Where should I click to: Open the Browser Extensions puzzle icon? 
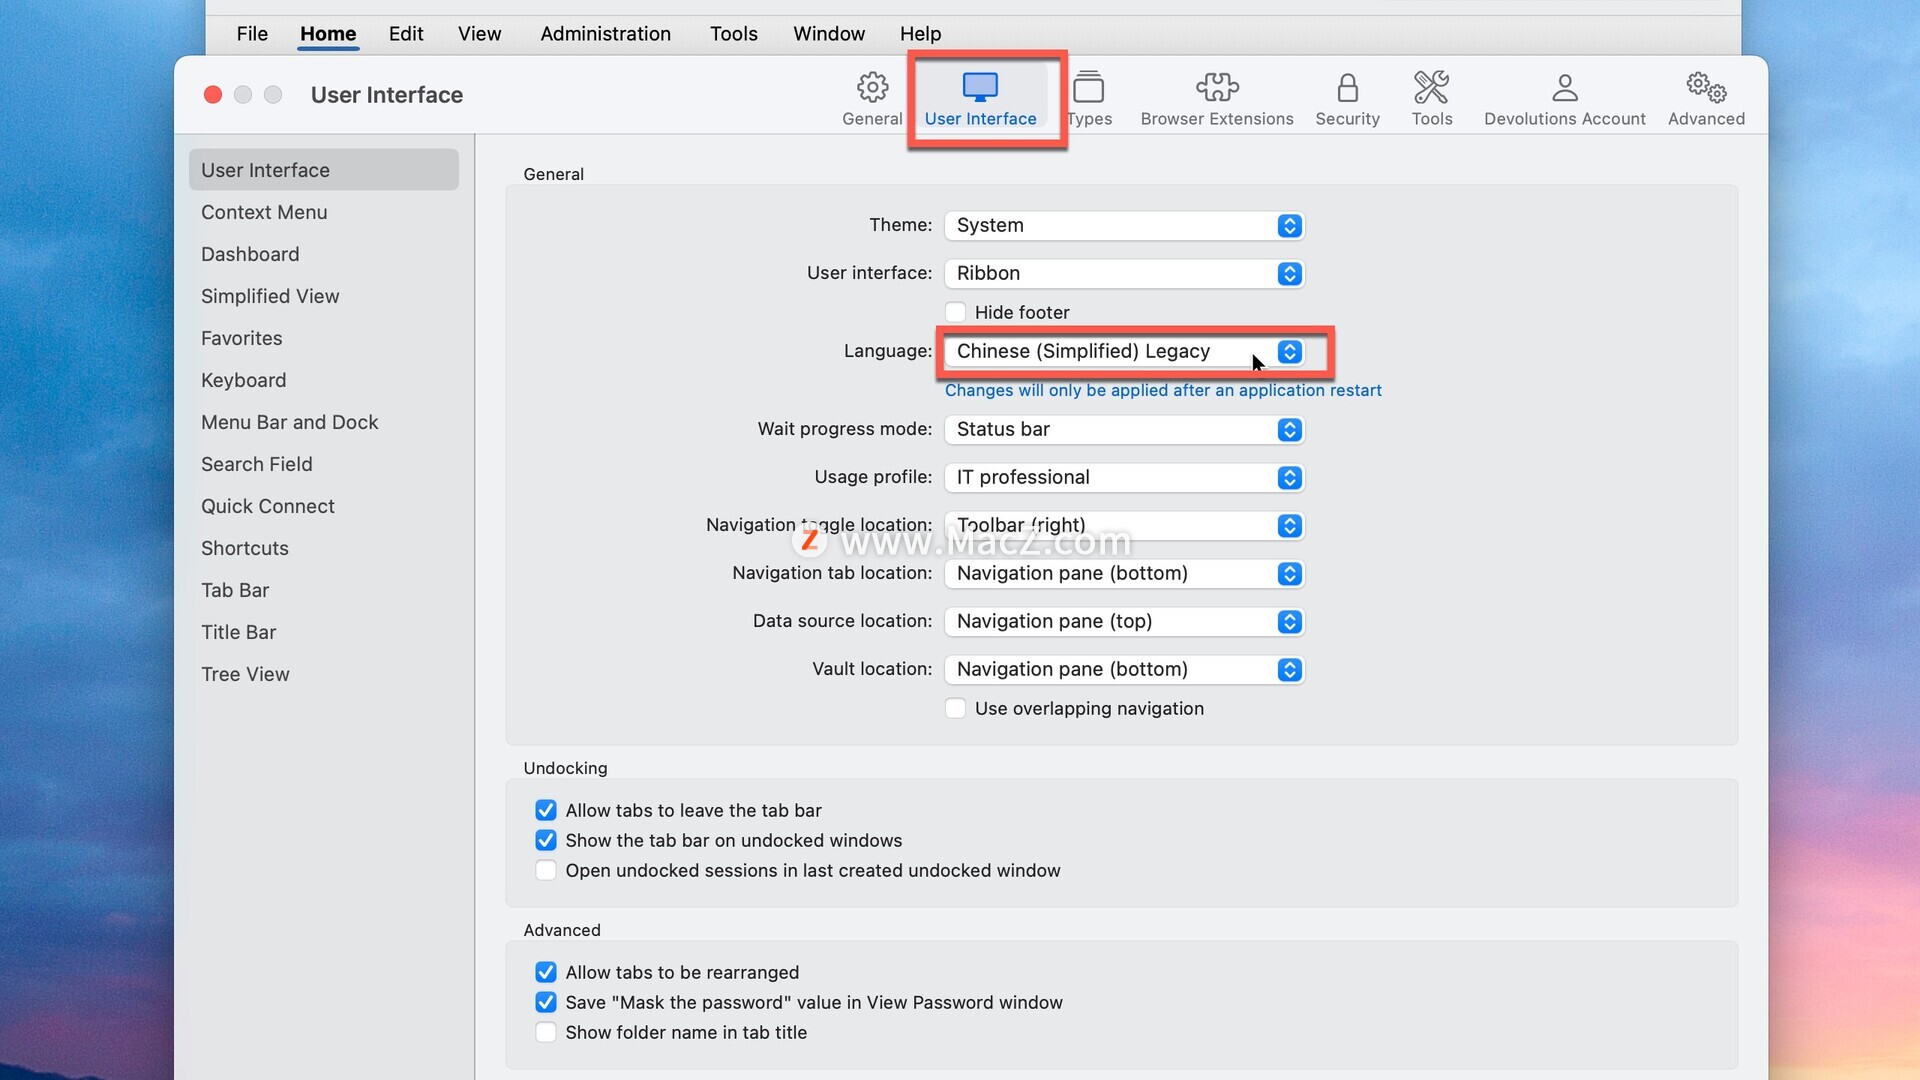click(x=1216, y=88)
